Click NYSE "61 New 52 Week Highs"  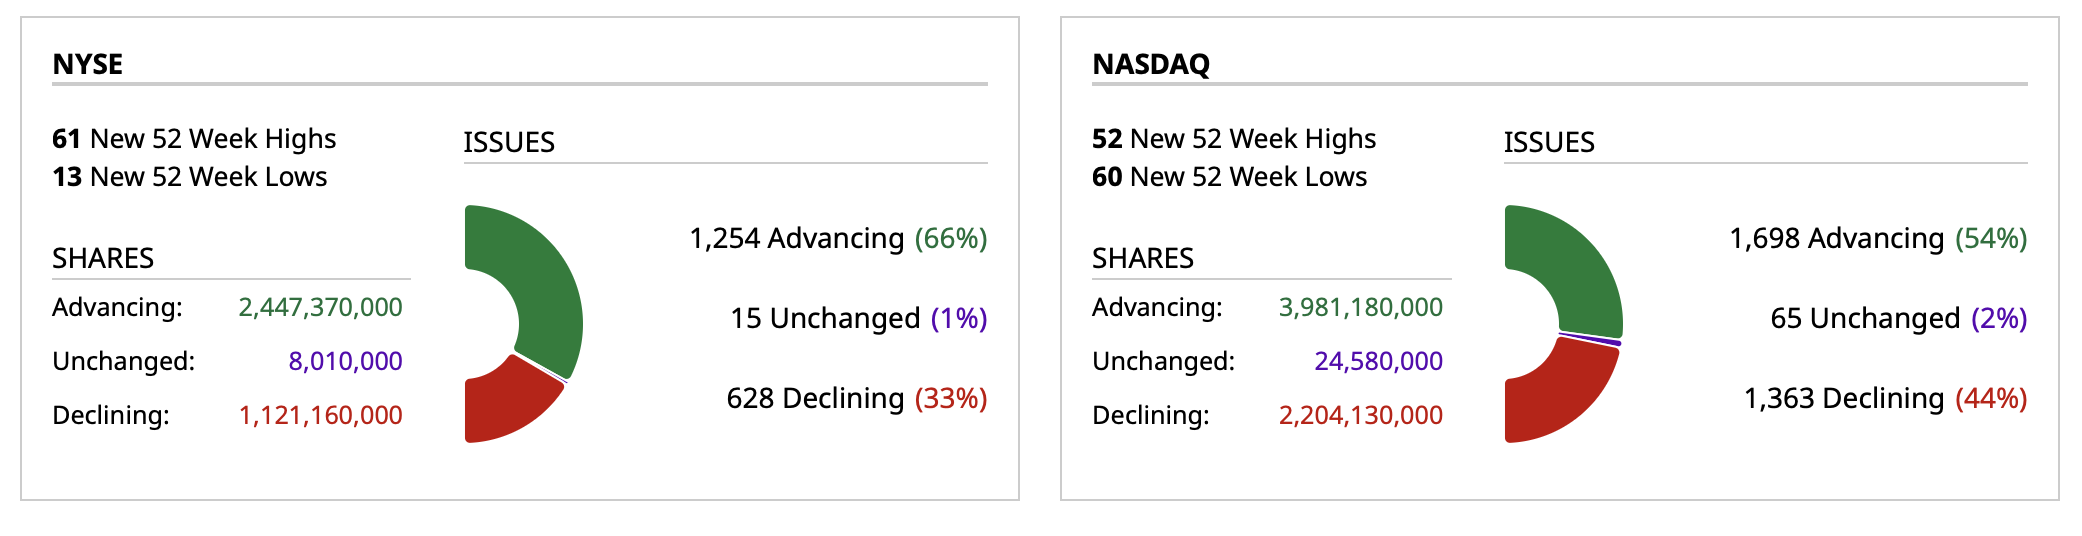(x=194, y=138)
